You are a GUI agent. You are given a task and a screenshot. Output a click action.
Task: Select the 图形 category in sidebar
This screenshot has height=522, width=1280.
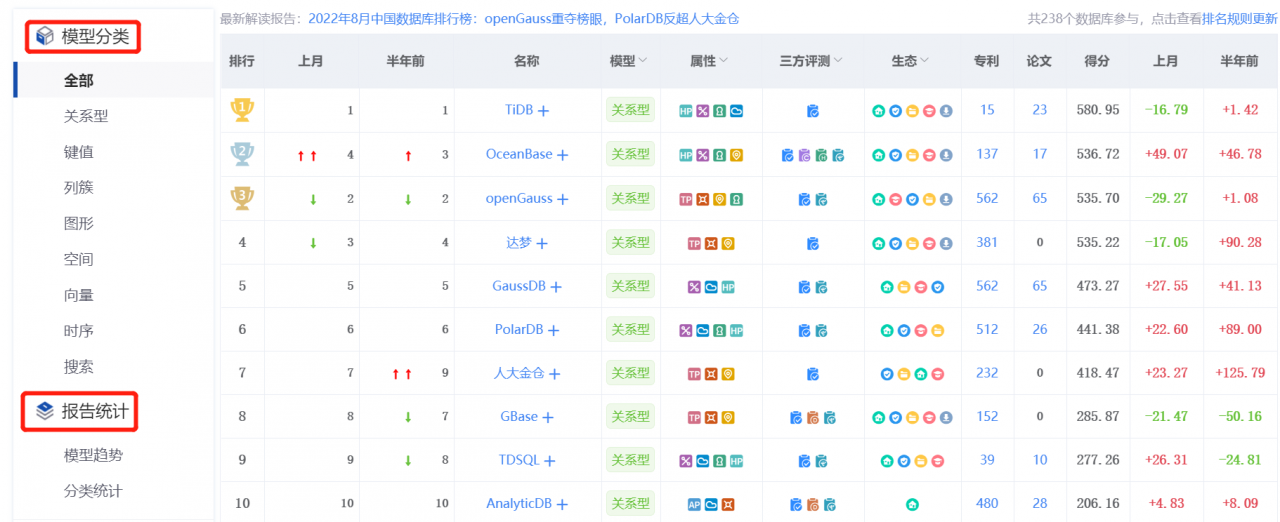coord(79,223)
